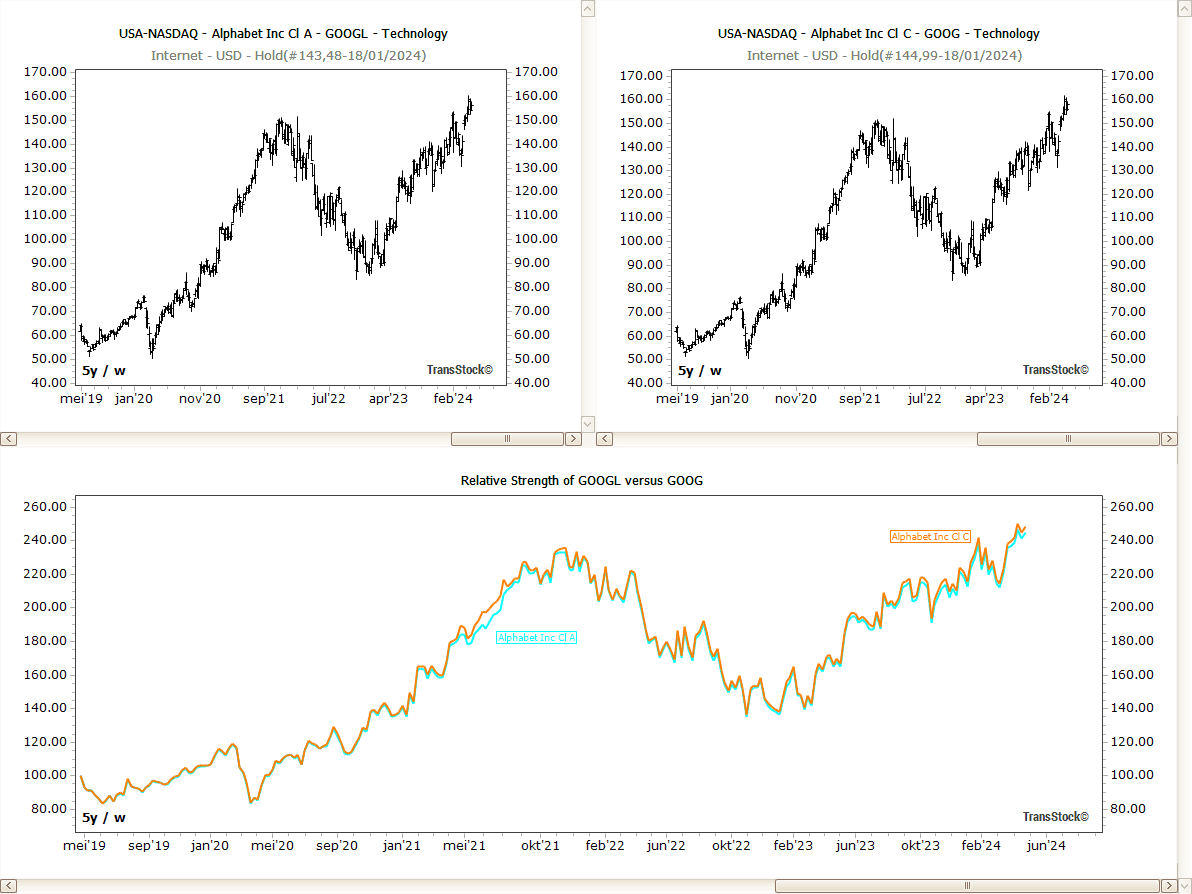This screenshot has height=894, width=1192.
Task: Click Relative Strength of GOOGL versus GOOG title
Action: [x=581, y=481]
